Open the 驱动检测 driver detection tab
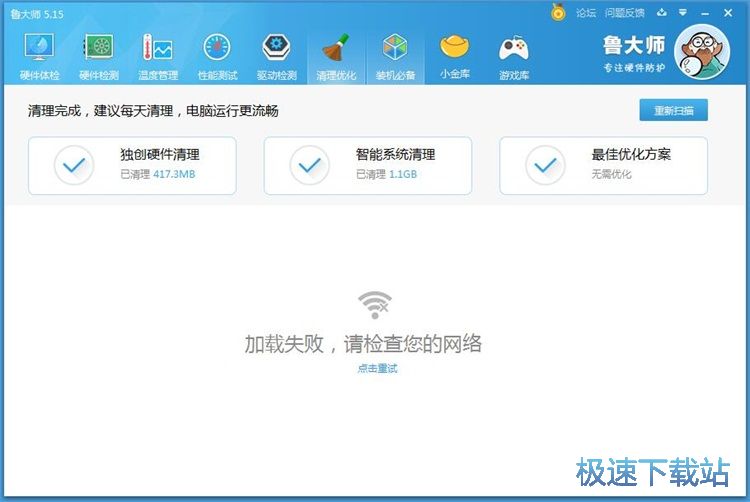 point(276,57)
